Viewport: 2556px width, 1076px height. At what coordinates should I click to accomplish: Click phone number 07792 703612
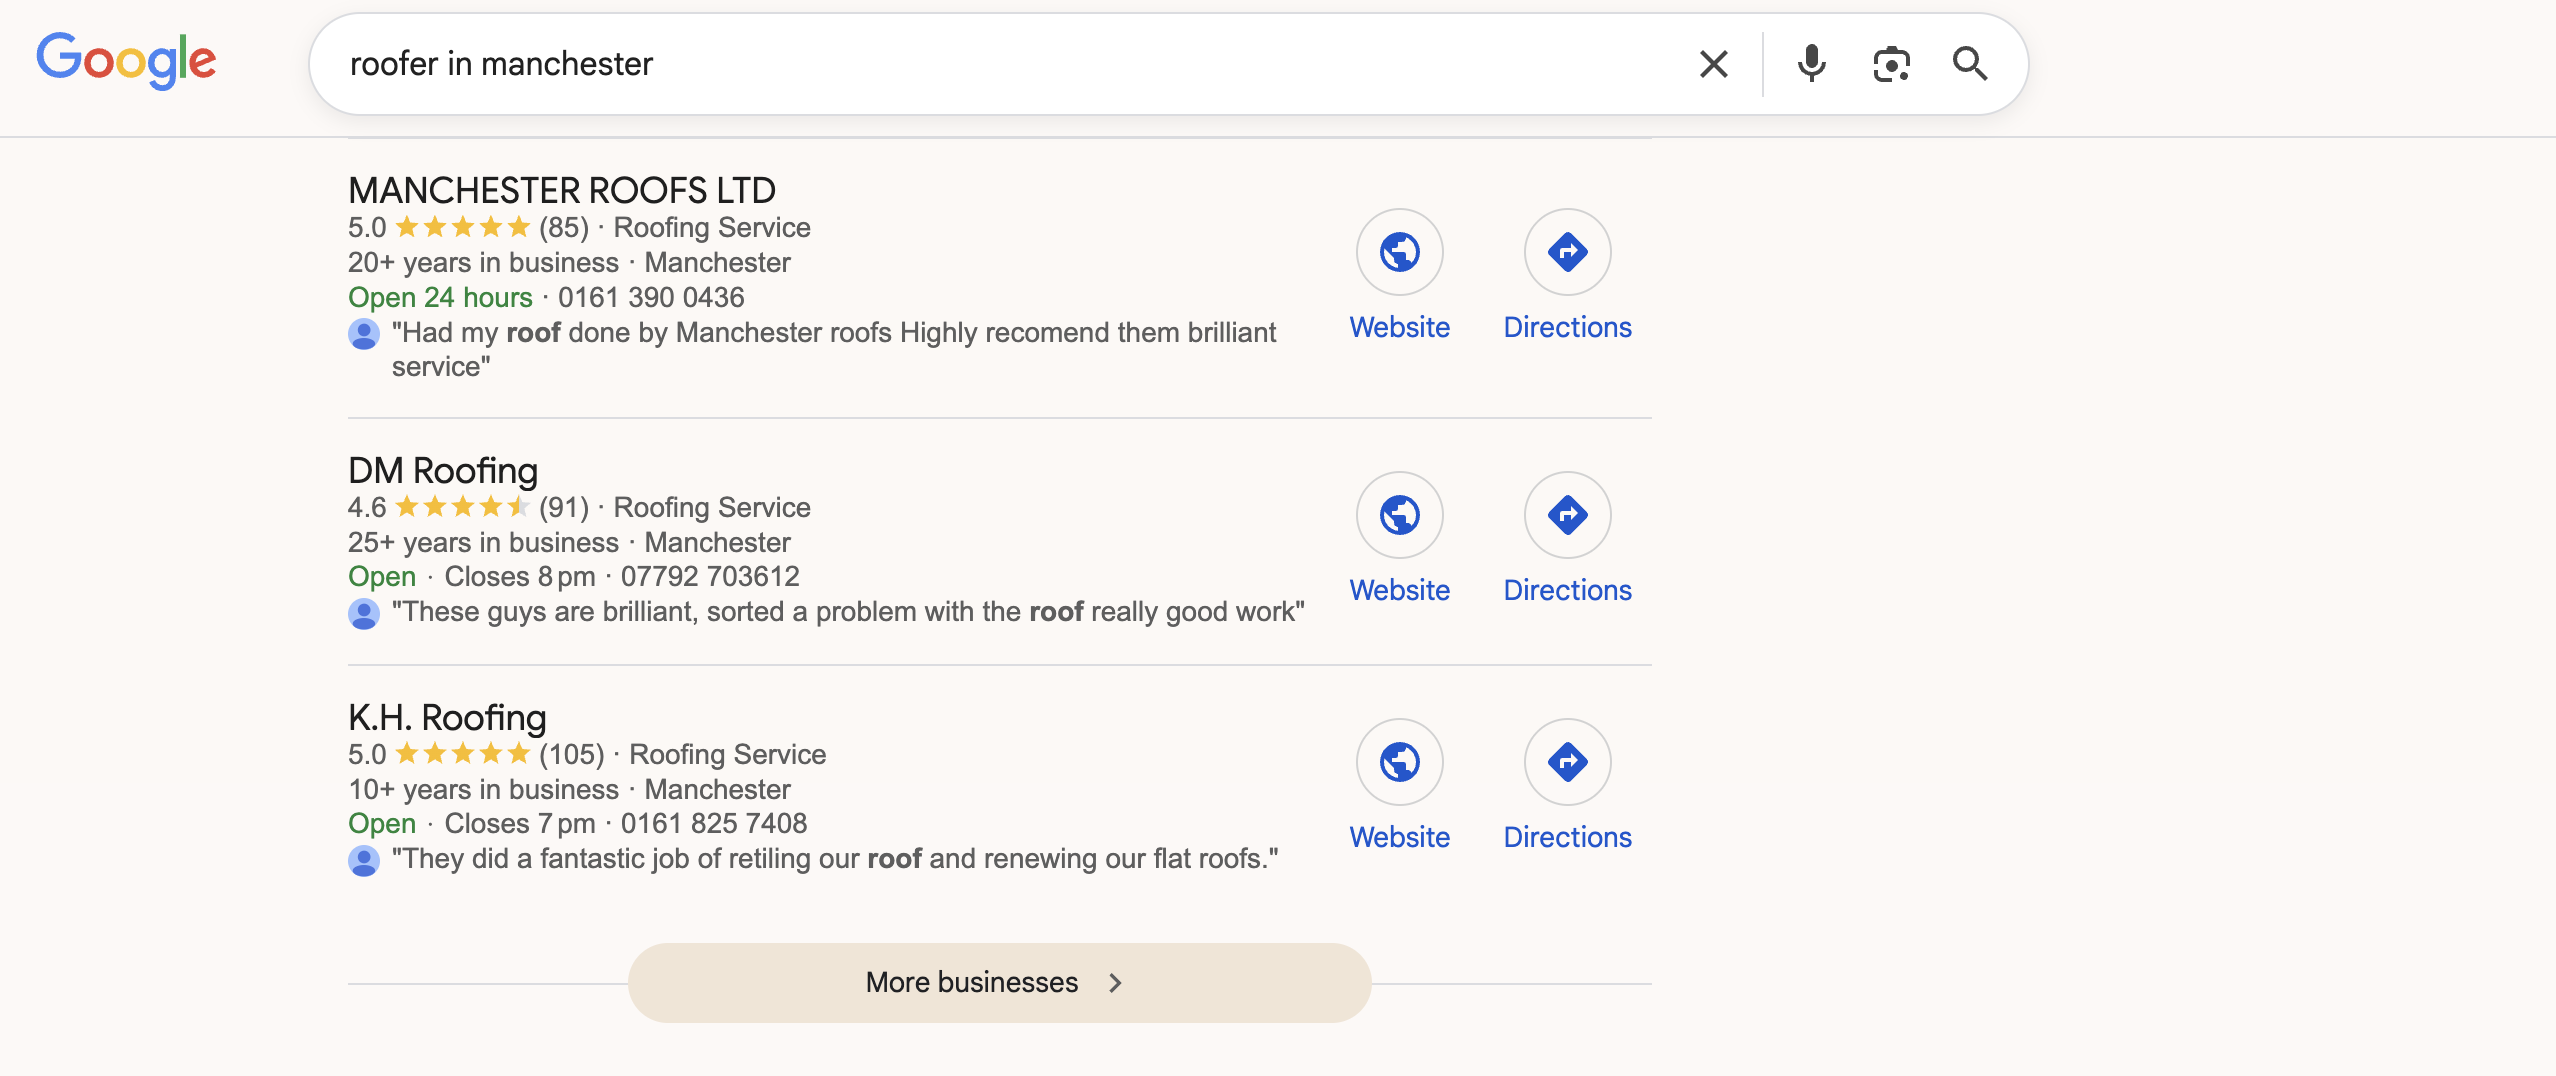click(x=710, y=576)
